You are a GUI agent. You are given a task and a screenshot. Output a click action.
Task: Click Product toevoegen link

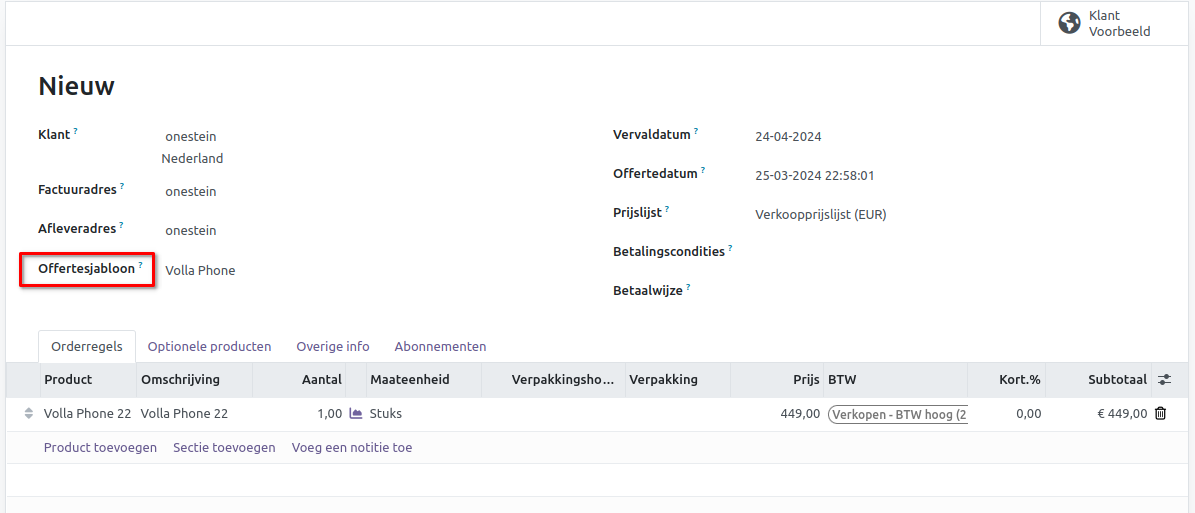click(100, 447)
